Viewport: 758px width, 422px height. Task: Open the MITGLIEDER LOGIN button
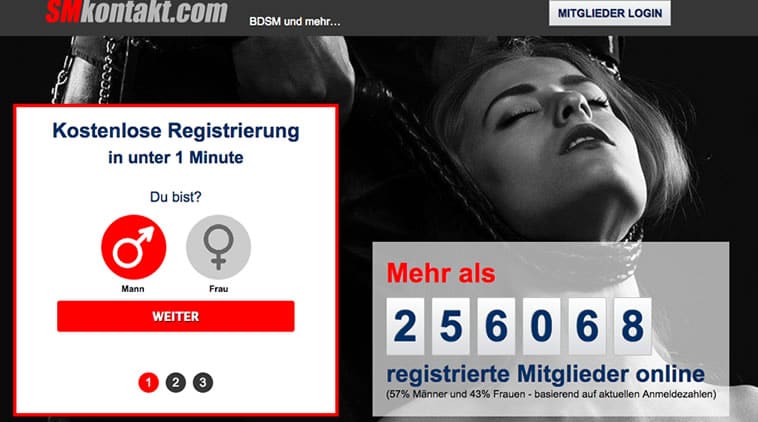[610, 13]
